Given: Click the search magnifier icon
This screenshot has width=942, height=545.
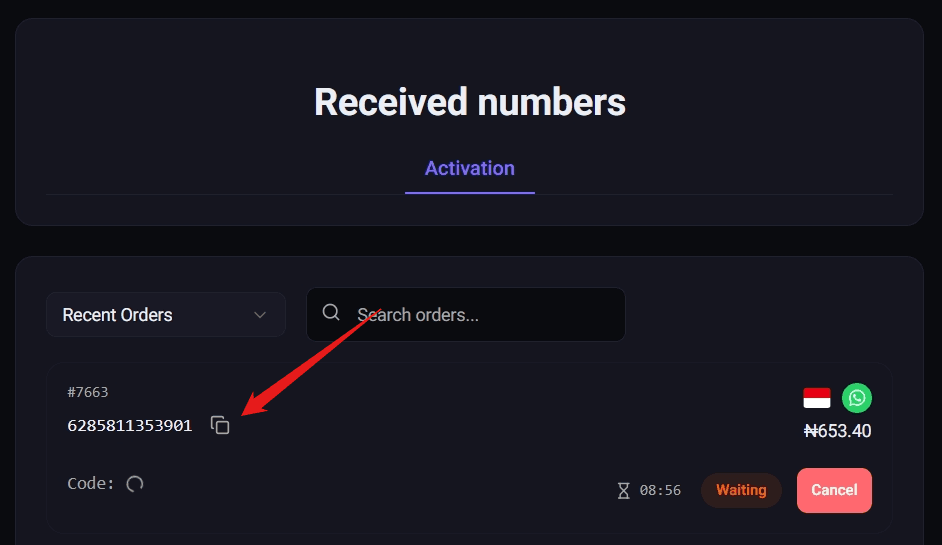Looking at the screenshot, I should click(x=331, y=314).
